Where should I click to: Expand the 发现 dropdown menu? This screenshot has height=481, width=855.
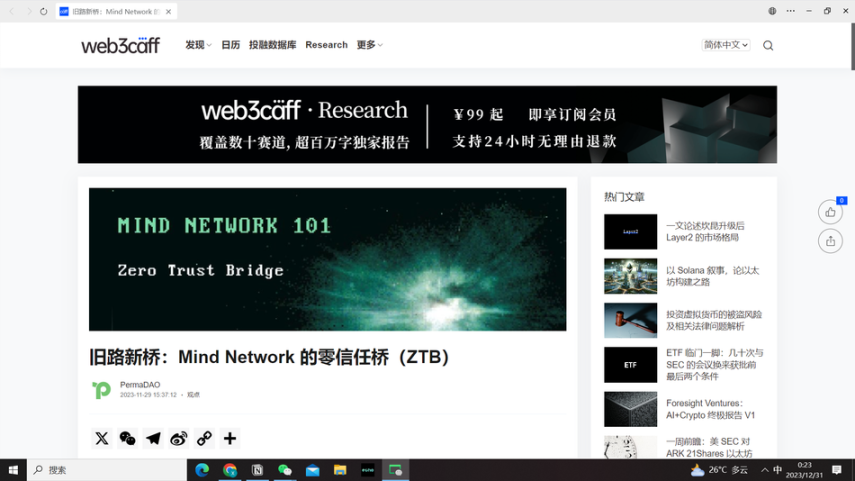[198, 45]
